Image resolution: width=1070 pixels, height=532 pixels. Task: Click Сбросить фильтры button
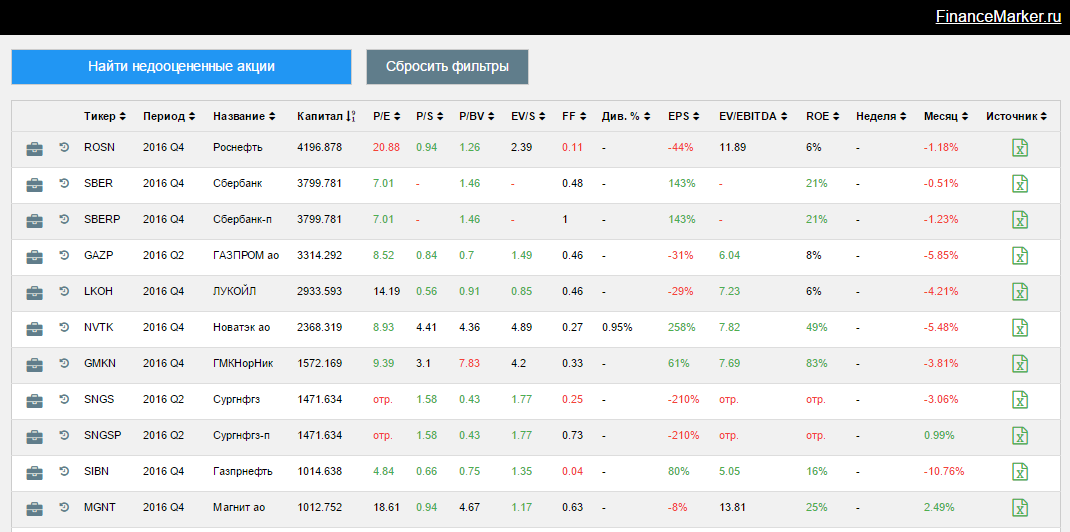tap(447, 67)
